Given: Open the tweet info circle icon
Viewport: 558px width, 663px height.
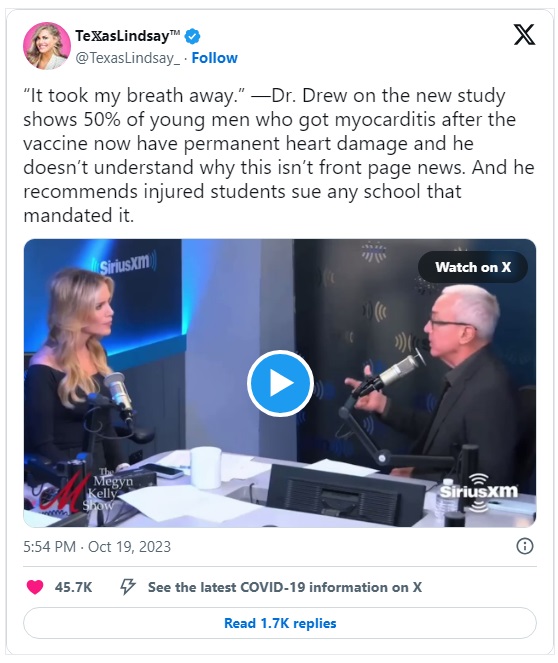Looking at the screenshot, I should tap(525, 546).
